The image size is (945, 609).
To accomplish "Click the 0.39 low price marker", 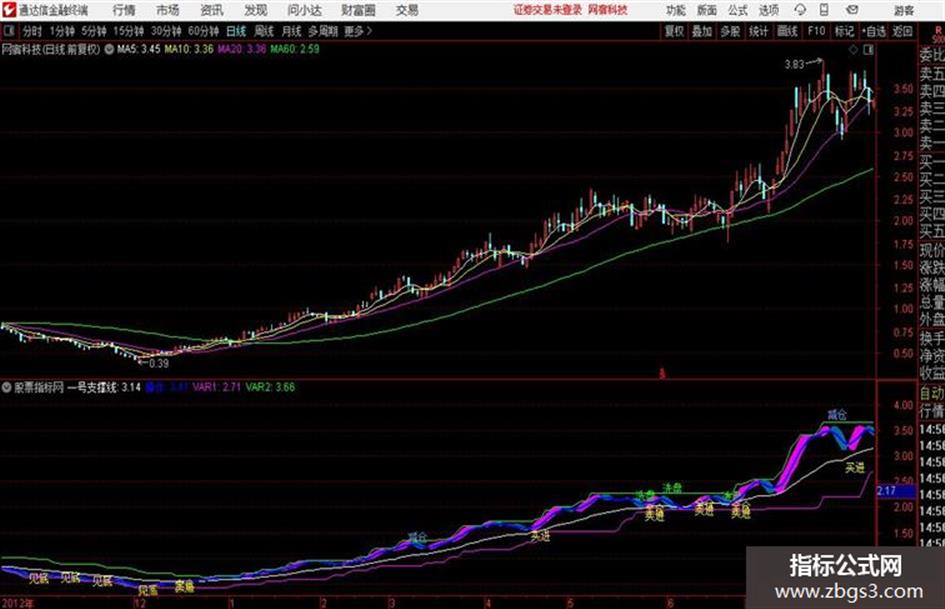I will click(159, 364).
